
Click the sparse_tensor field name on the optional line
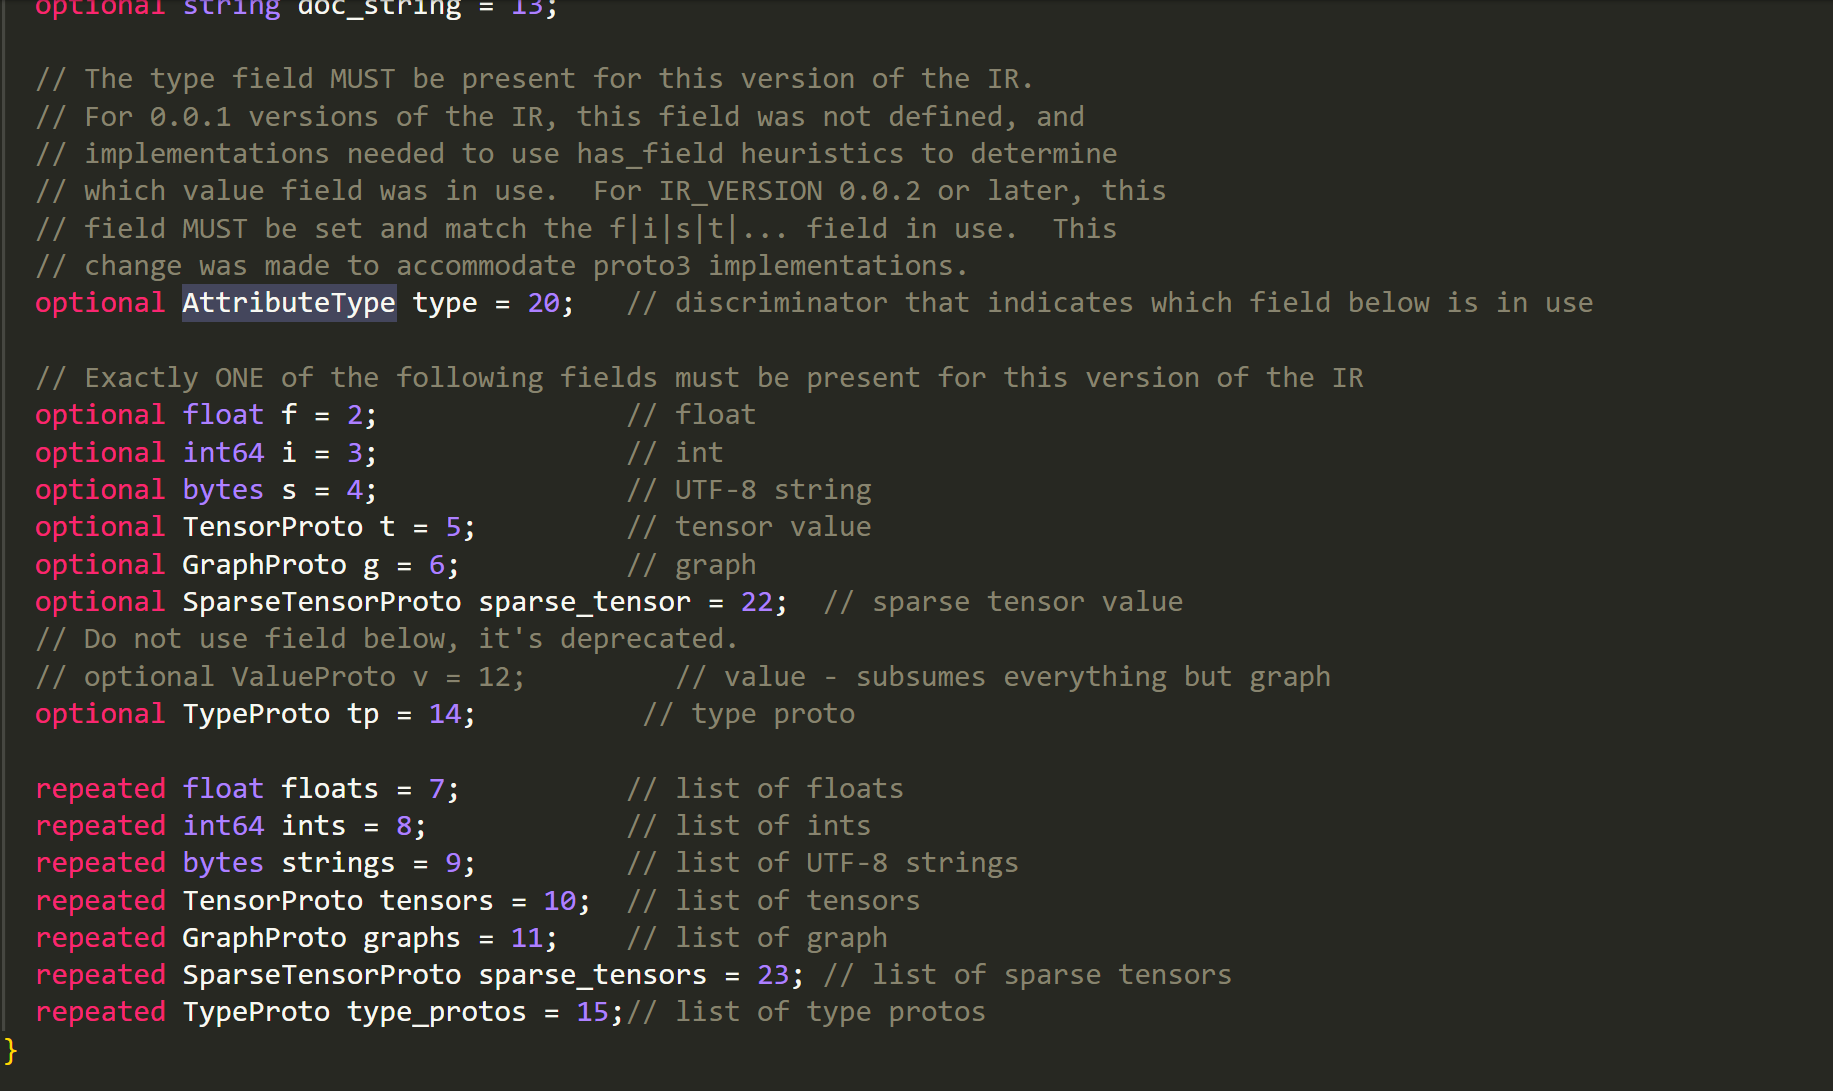[584, 602]
